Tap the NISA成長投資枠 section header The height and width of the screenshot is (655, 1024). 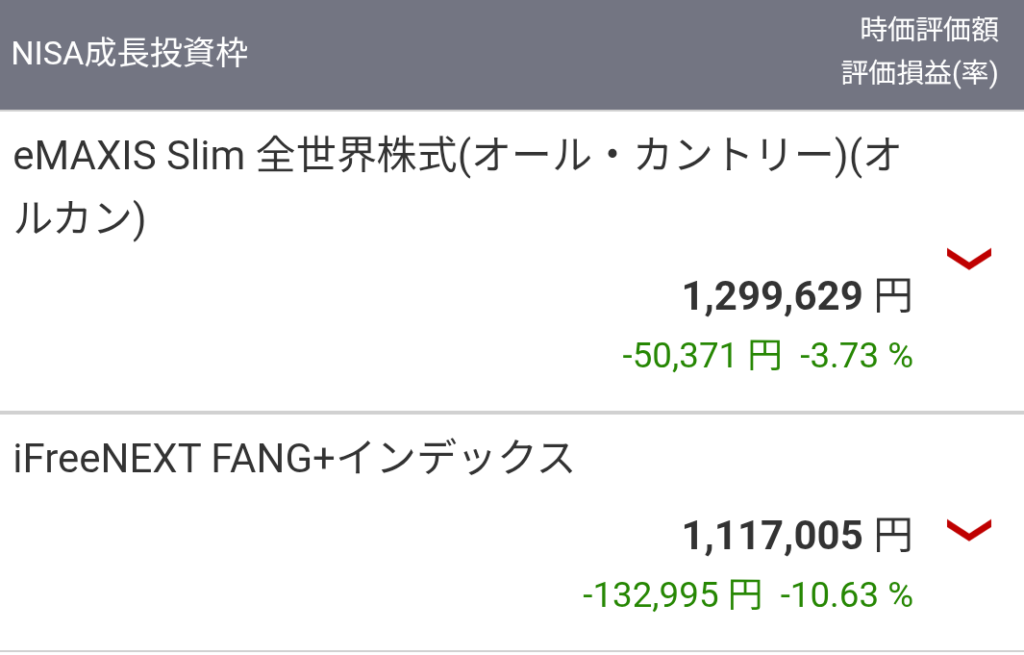[x=130, y=53]
